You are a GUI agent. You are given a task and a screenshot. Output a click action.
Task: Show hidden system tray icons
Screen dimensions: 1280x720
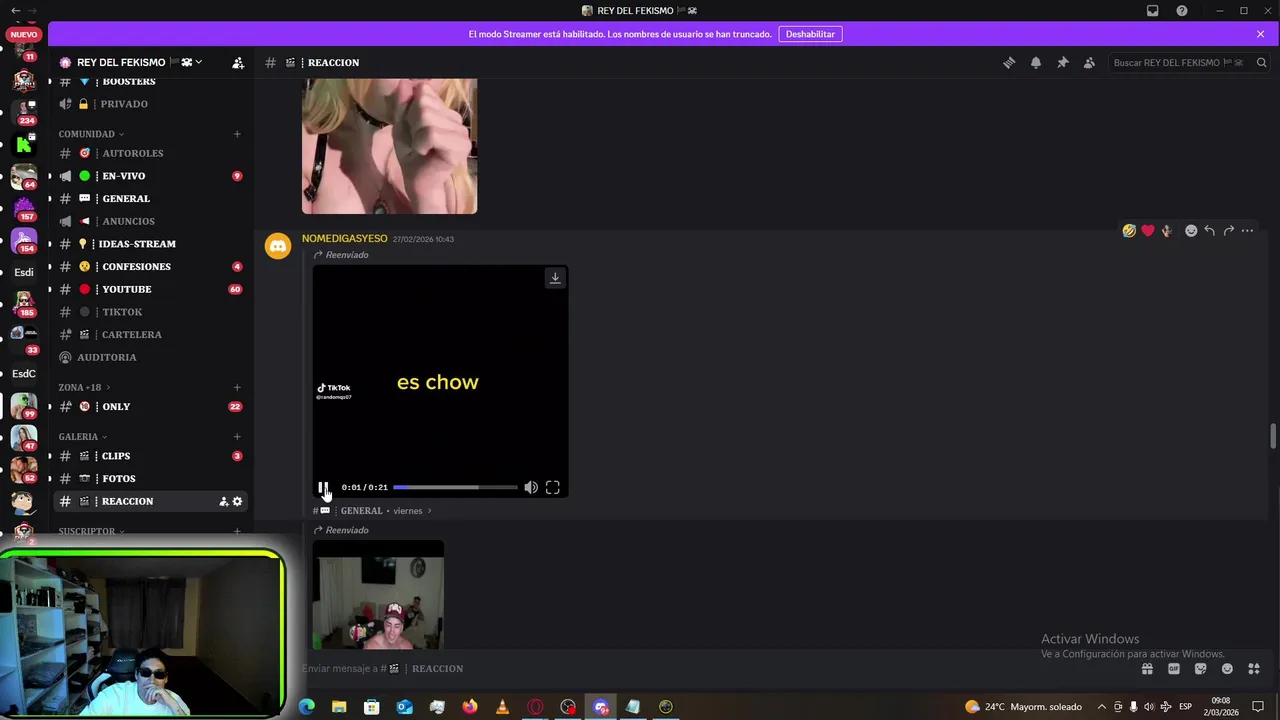(1102, 707)
